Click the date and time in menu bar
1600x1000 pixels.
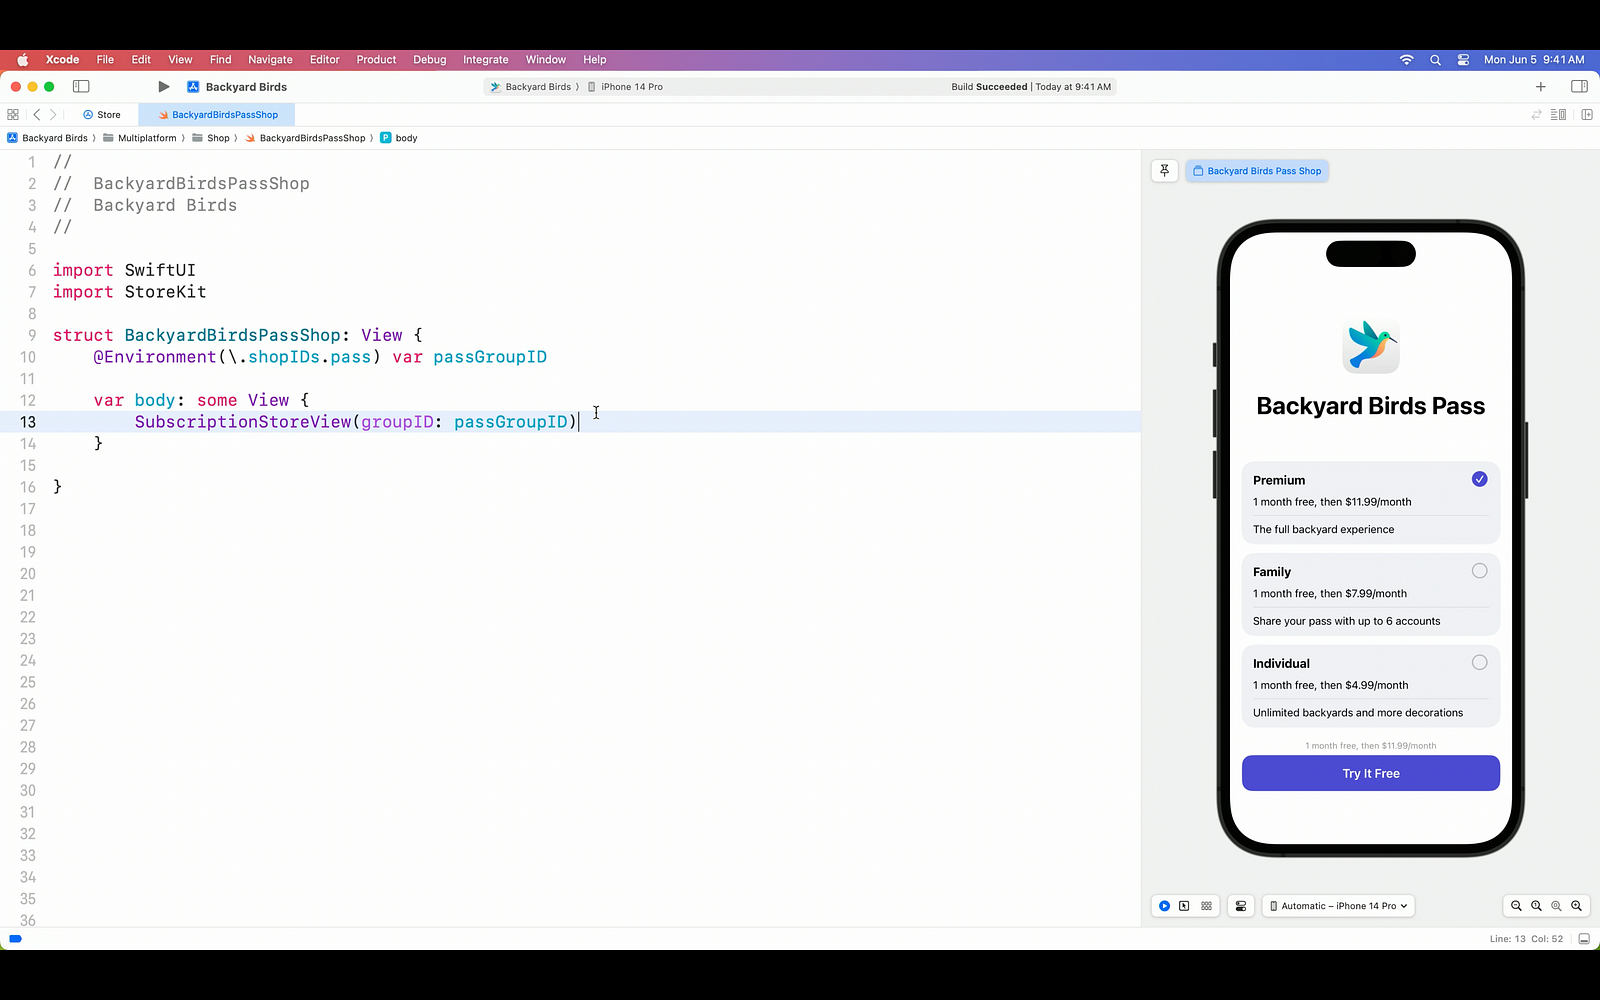(x=1534, y=60)
